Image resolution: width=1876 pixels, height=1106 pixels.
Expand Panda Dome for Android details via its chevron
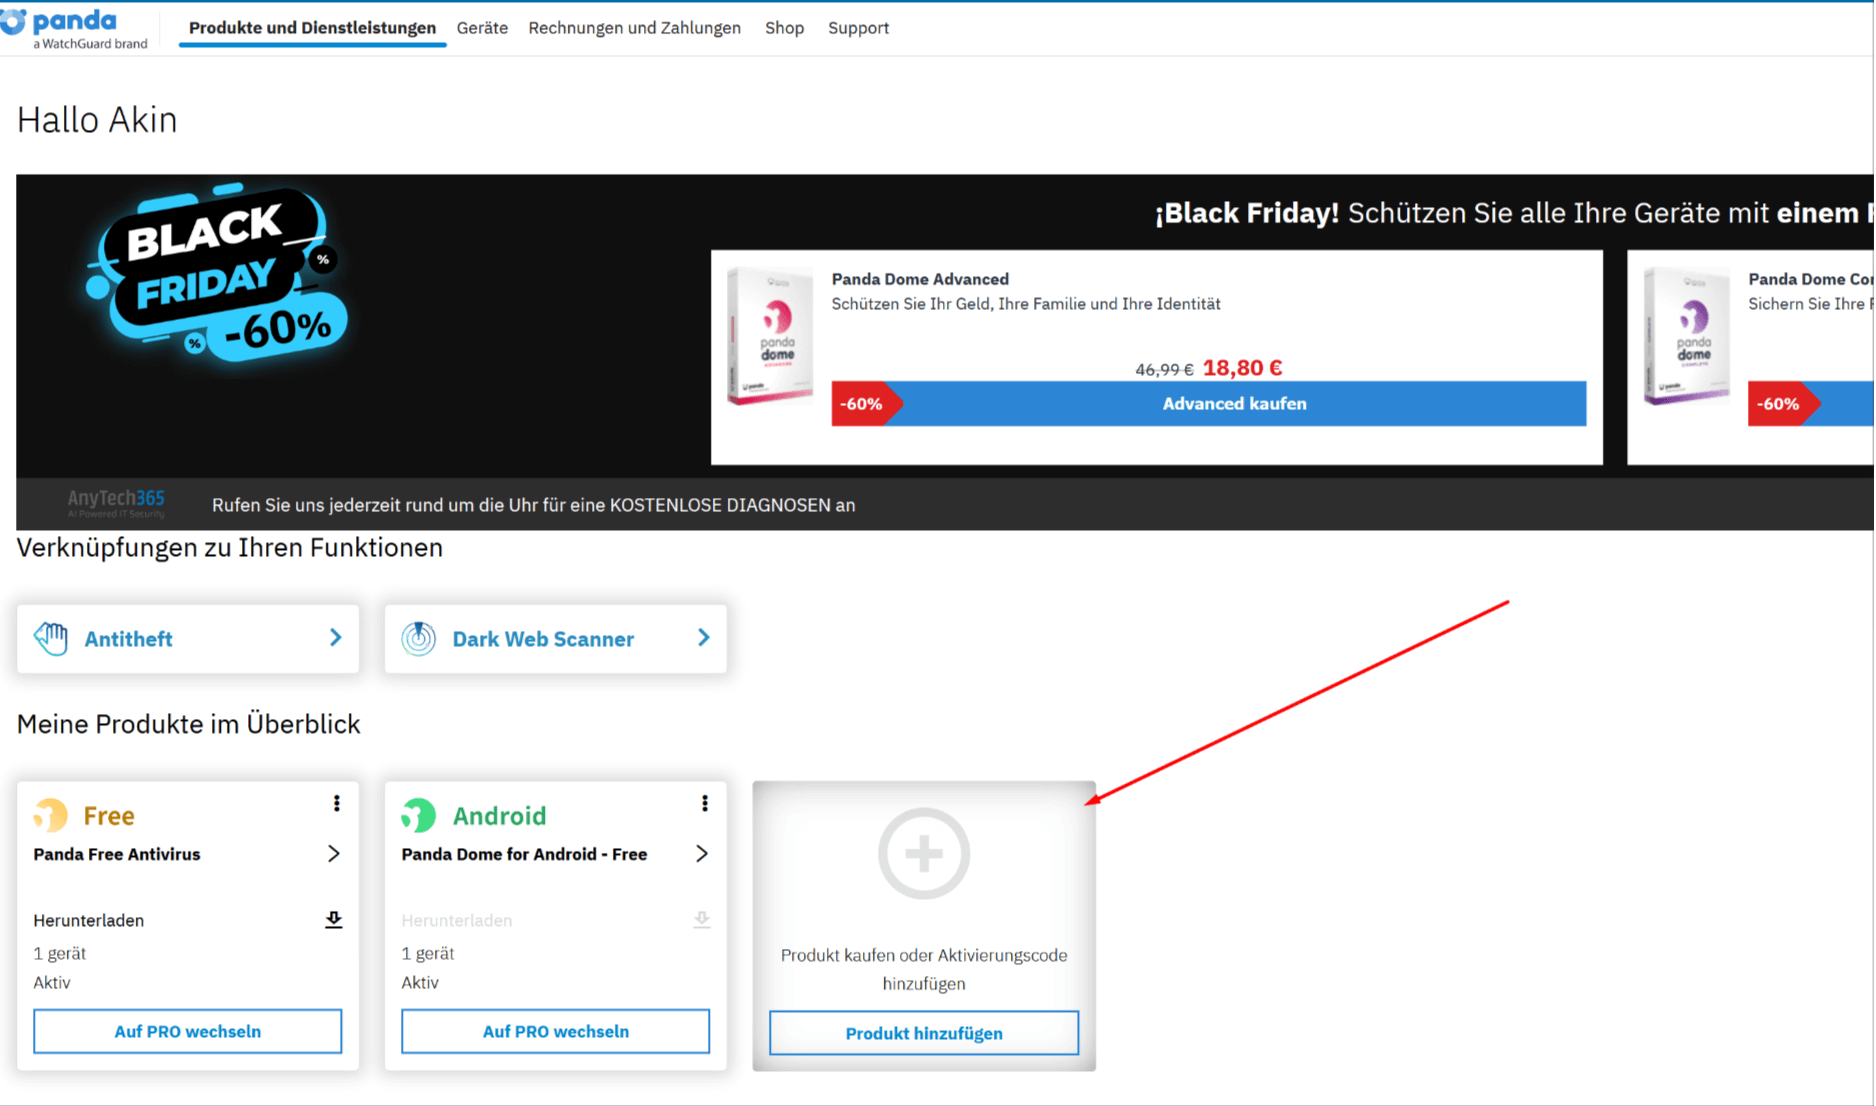(702, 854)
